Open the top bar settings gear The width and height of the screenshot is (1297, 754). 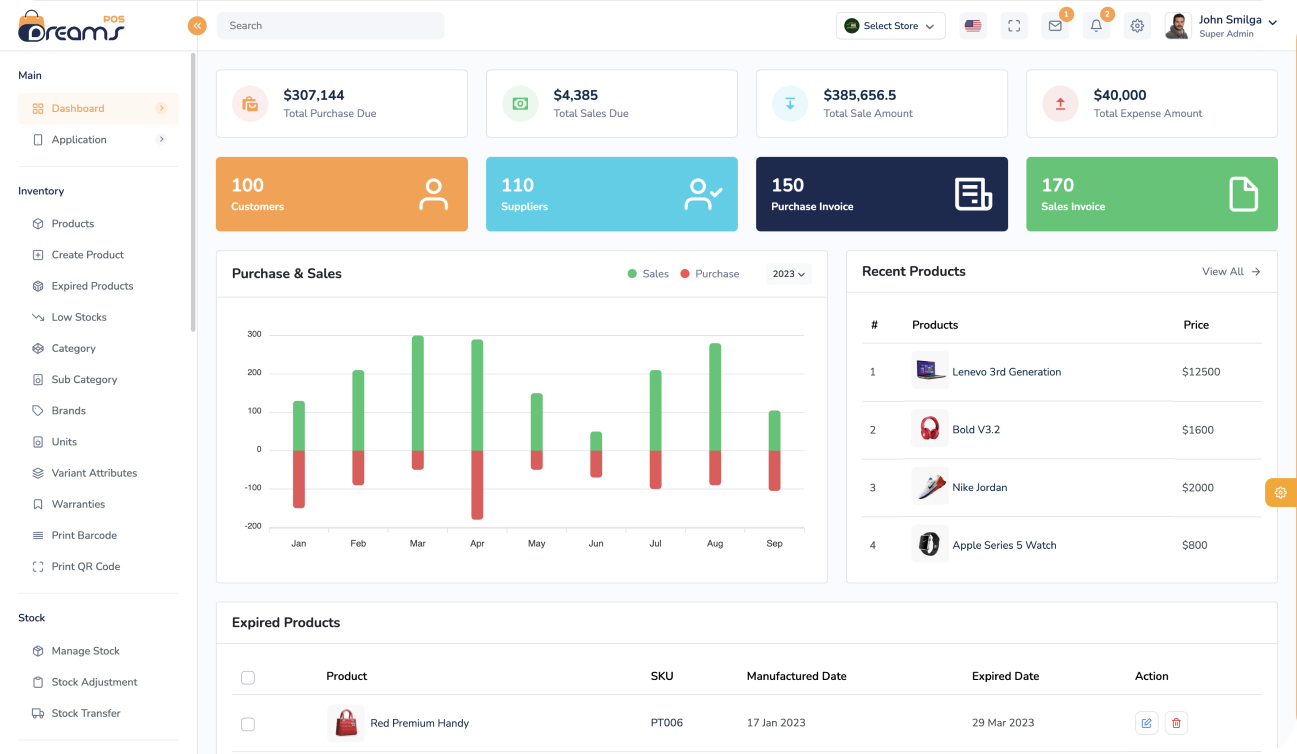point(1137,26)
